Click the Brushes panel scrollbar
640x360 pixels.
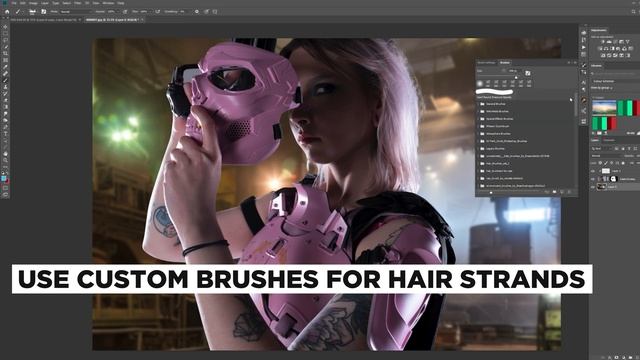click(x=575, y=105)
